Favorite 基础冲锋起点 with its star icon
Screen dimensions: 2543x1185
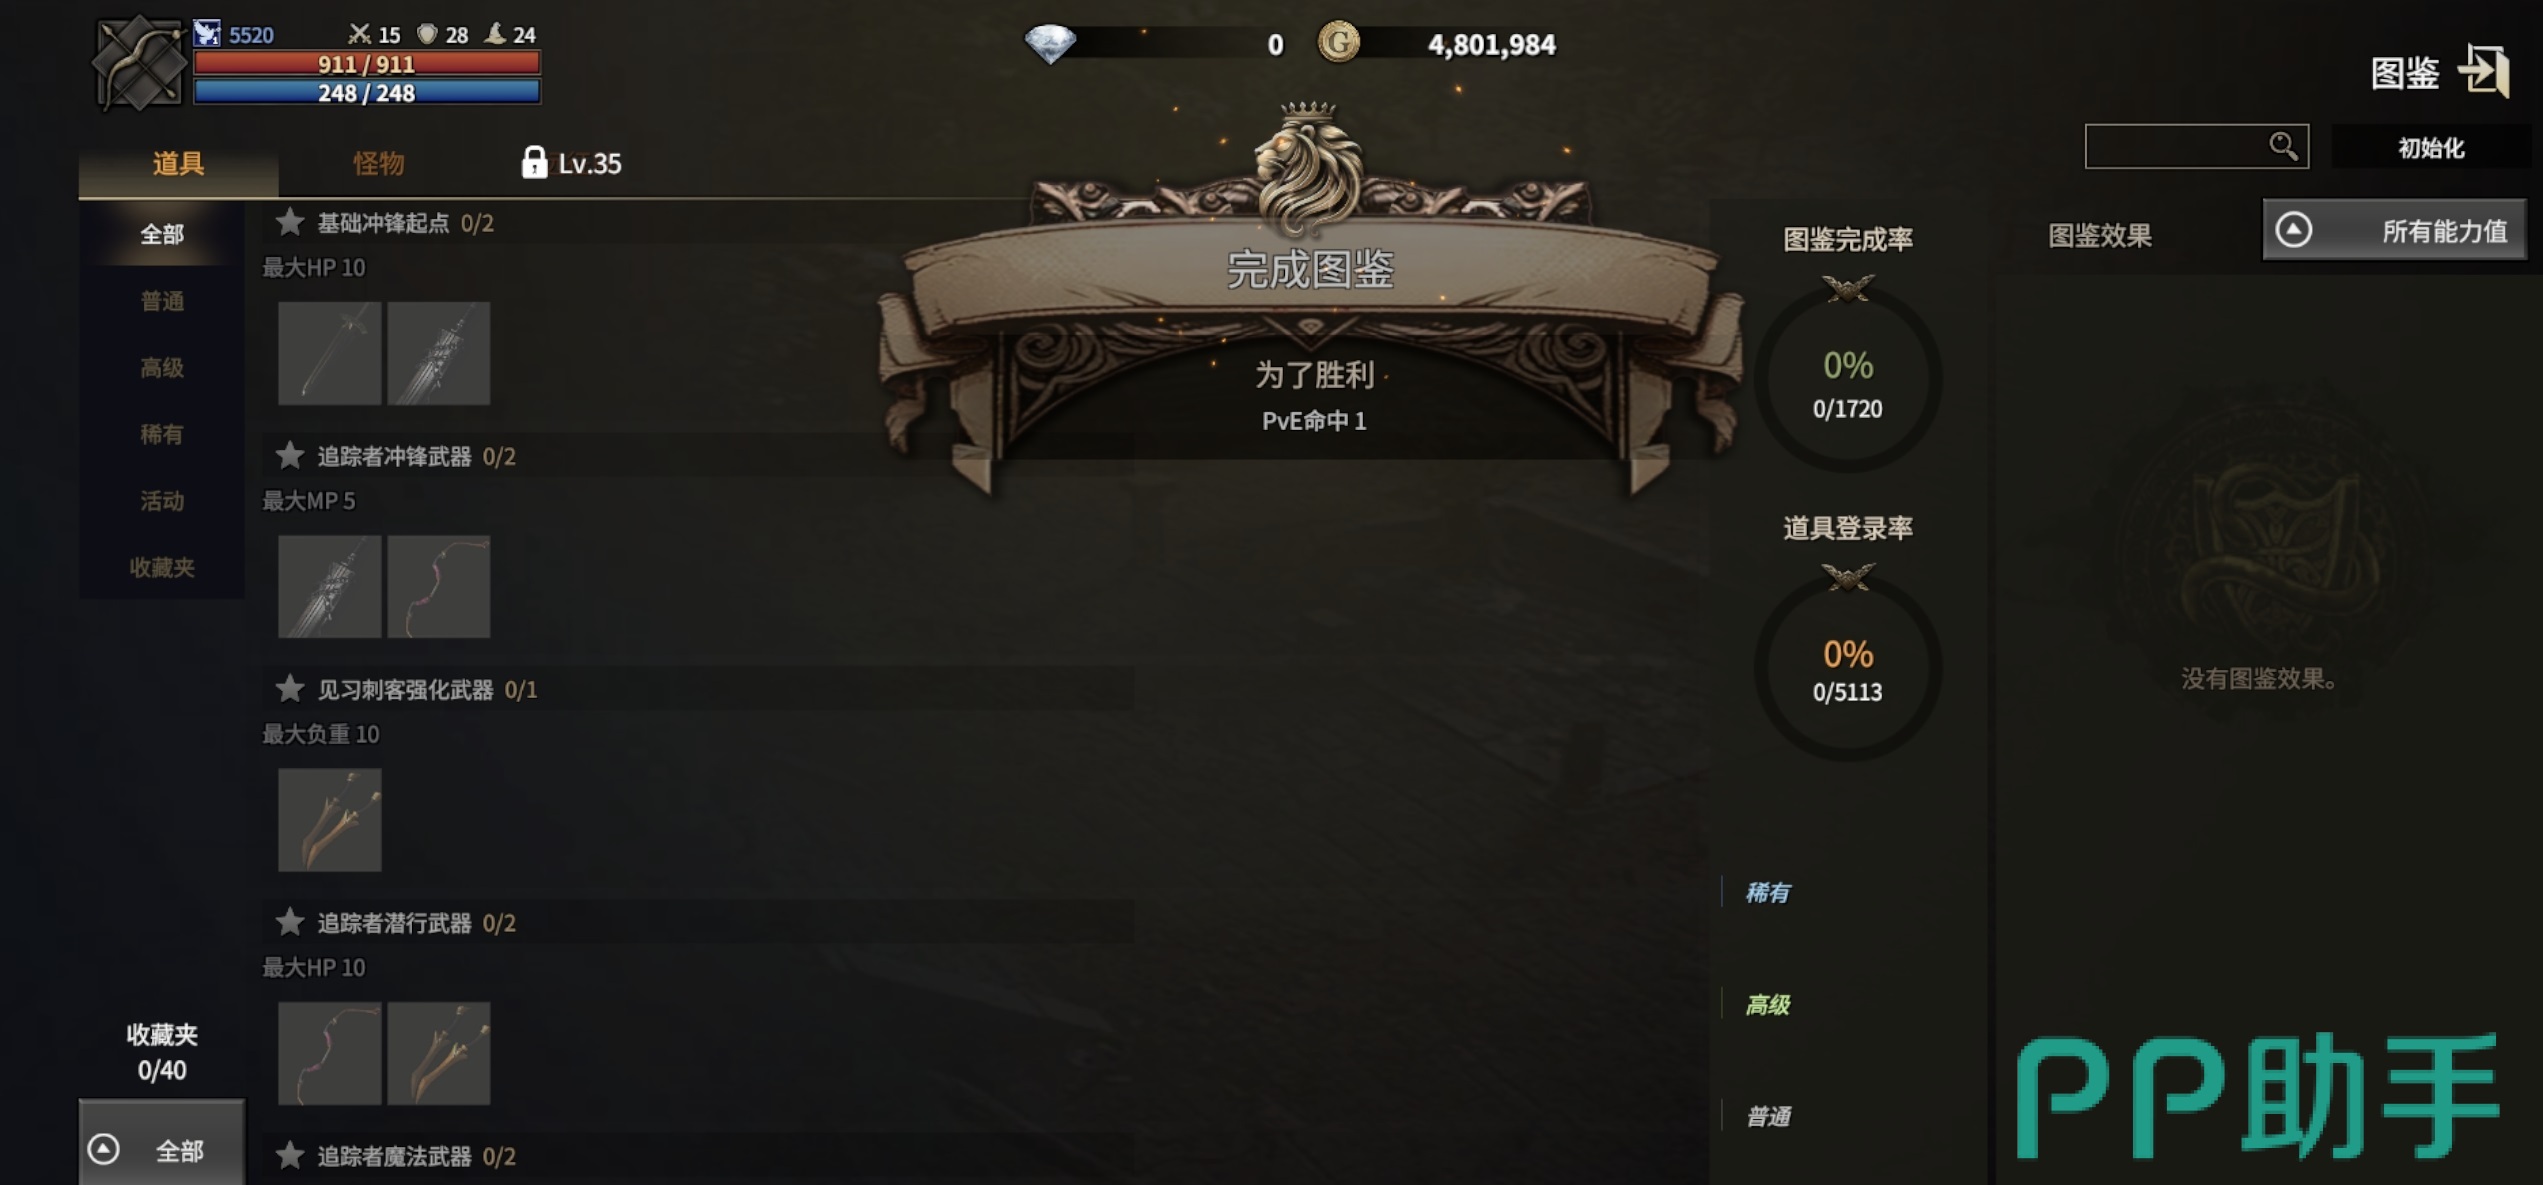(x=289, y=221)
